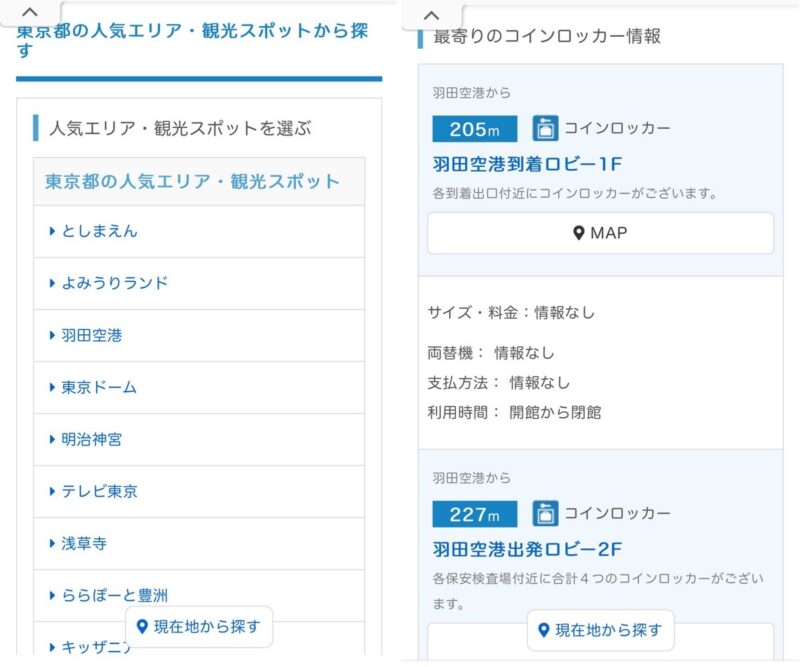Open 羽田空港出発ロビー2F locker title

pyautogui.click(x=528, y=549)
